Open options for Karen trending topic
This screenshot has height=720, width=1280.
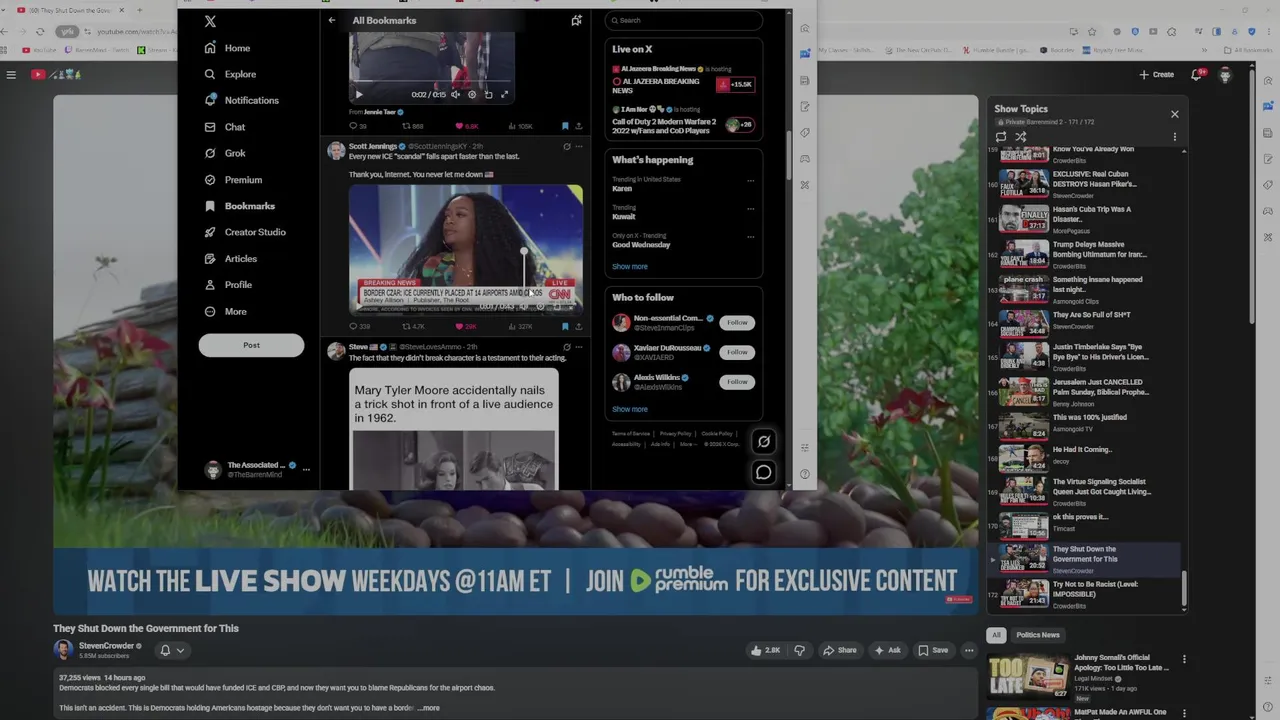tap(751, 181)
